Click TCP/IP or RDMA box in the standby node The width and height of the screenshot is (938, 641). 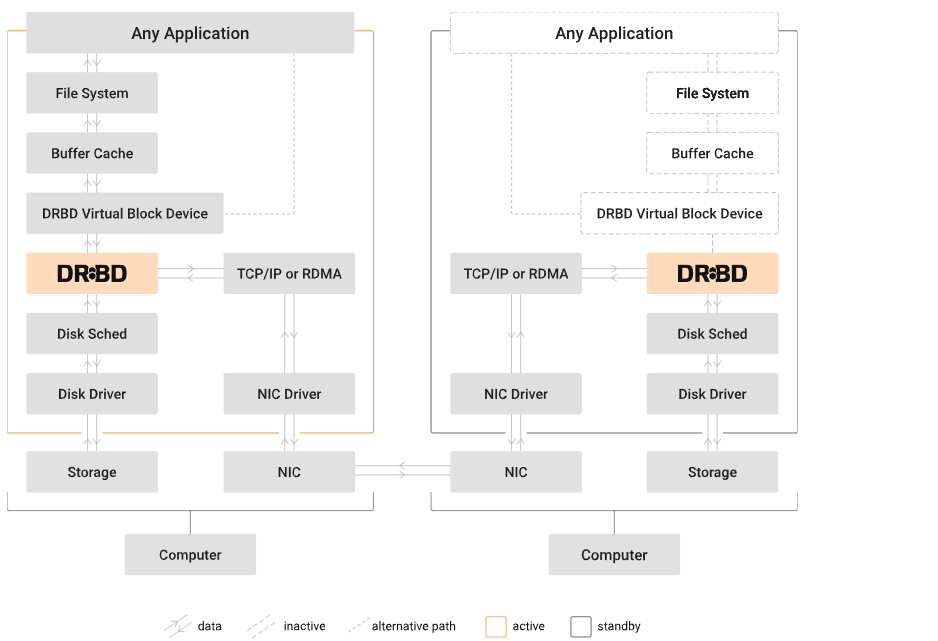(516, 273)
